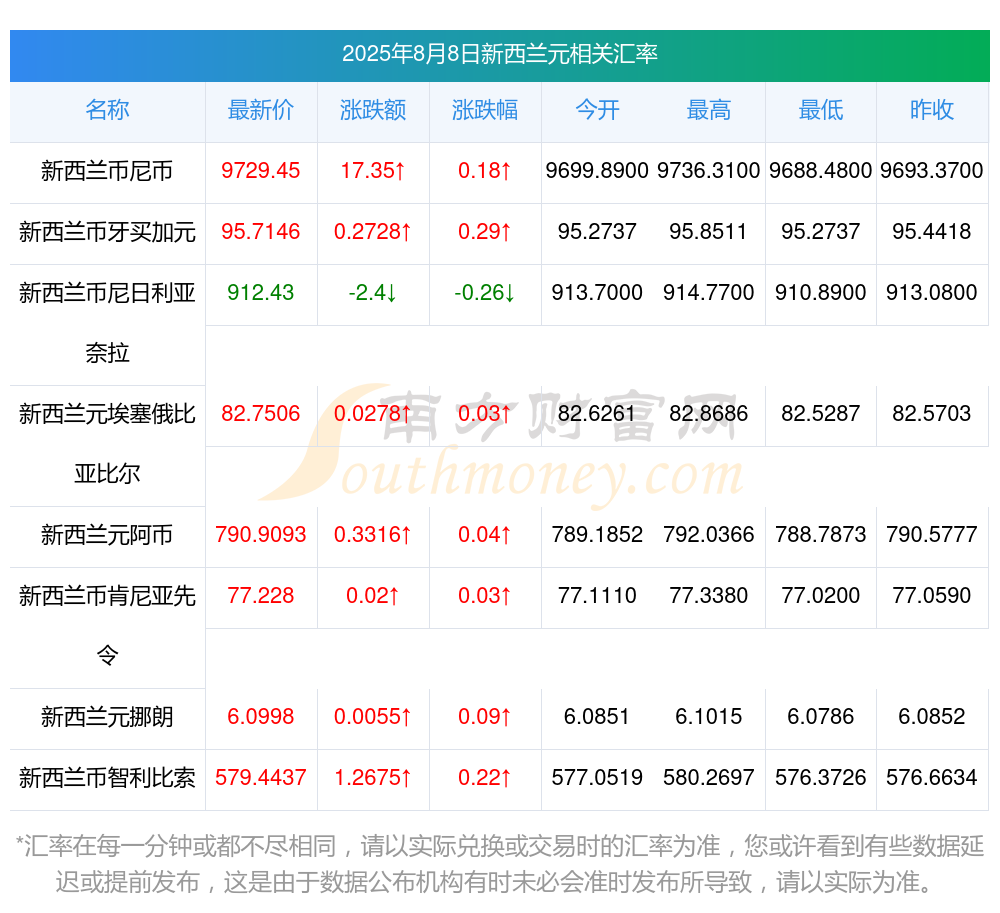1000x913 pixels.
Task: Click change amount 17.35↑
Action: click(373, 171)
